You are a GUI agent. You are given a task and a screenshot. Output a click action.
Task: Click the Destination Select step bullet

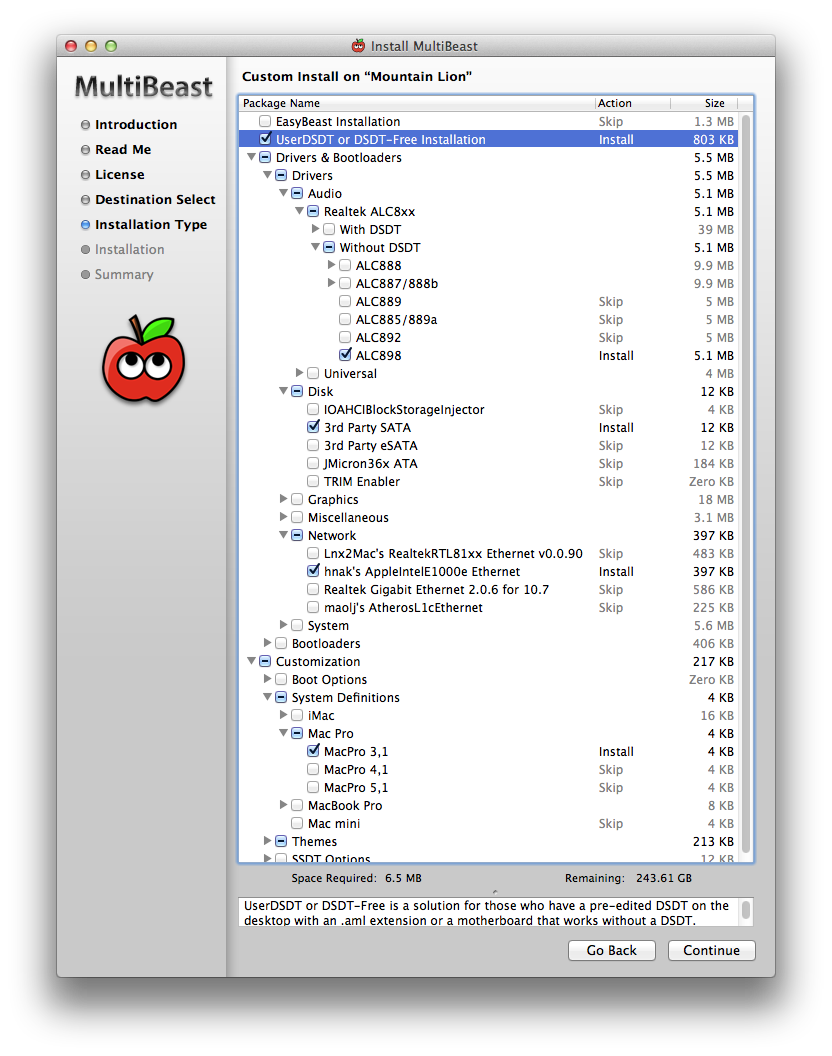(85, 200)
